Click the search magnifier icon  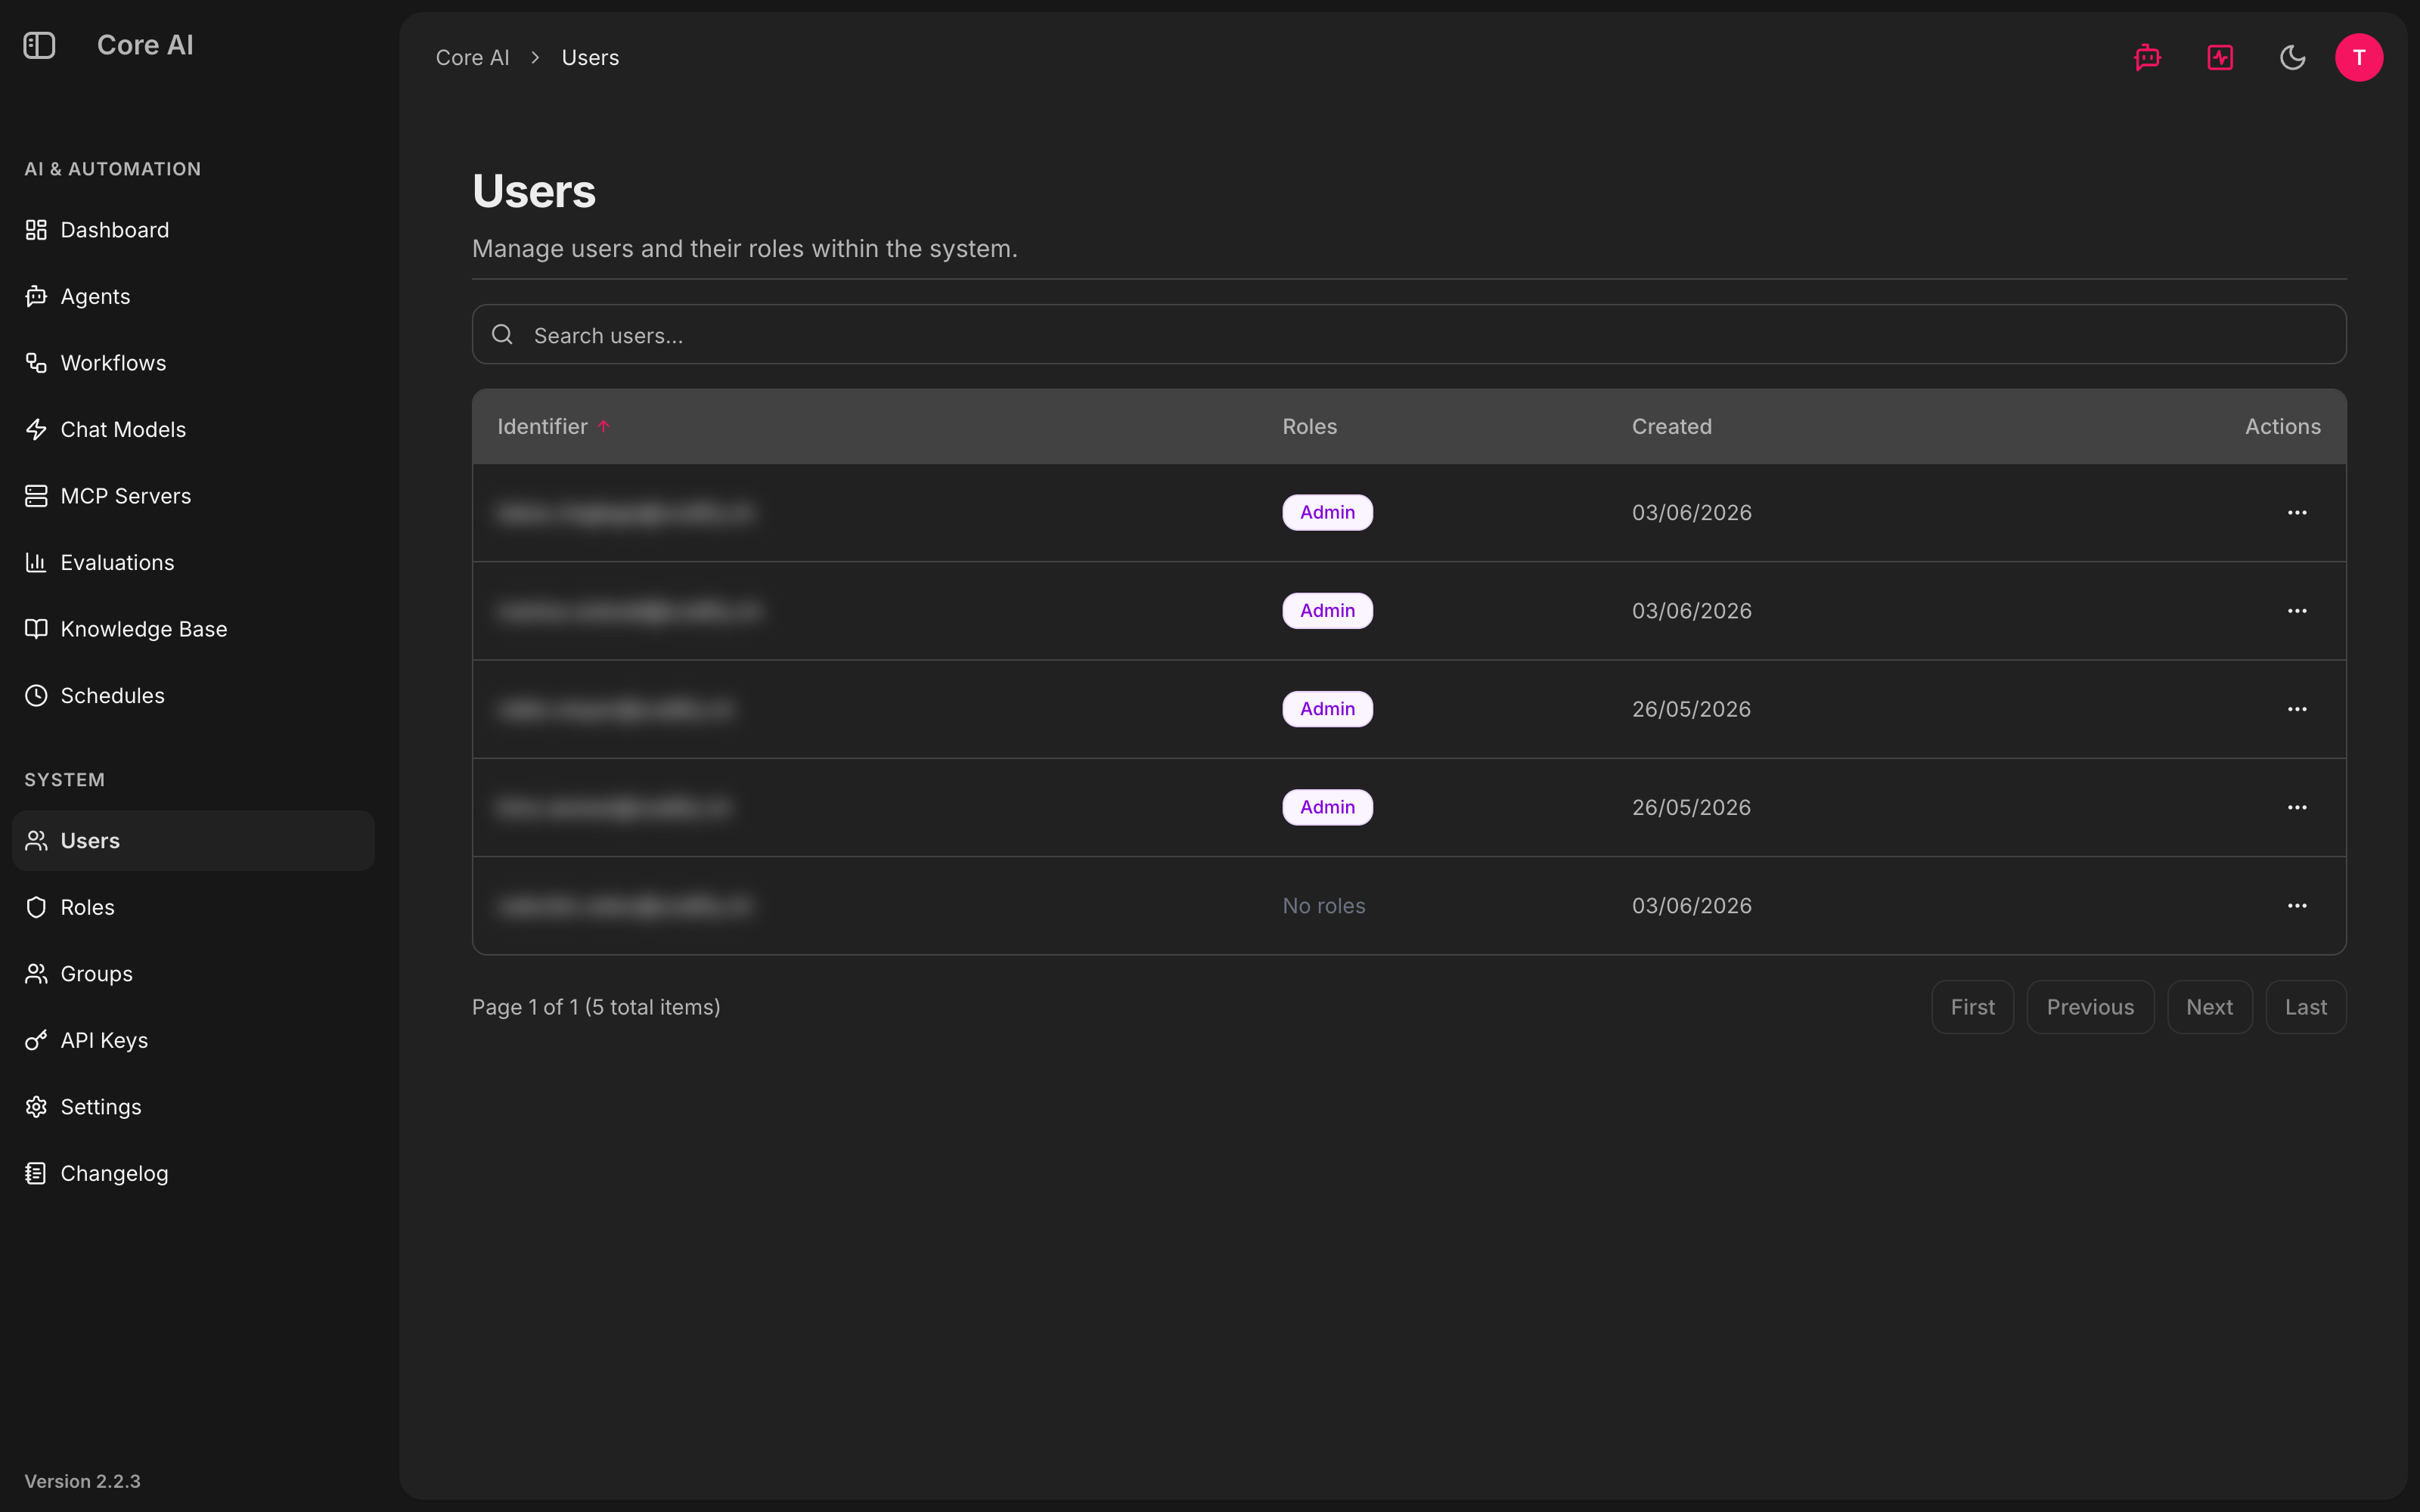coord(502,335)
